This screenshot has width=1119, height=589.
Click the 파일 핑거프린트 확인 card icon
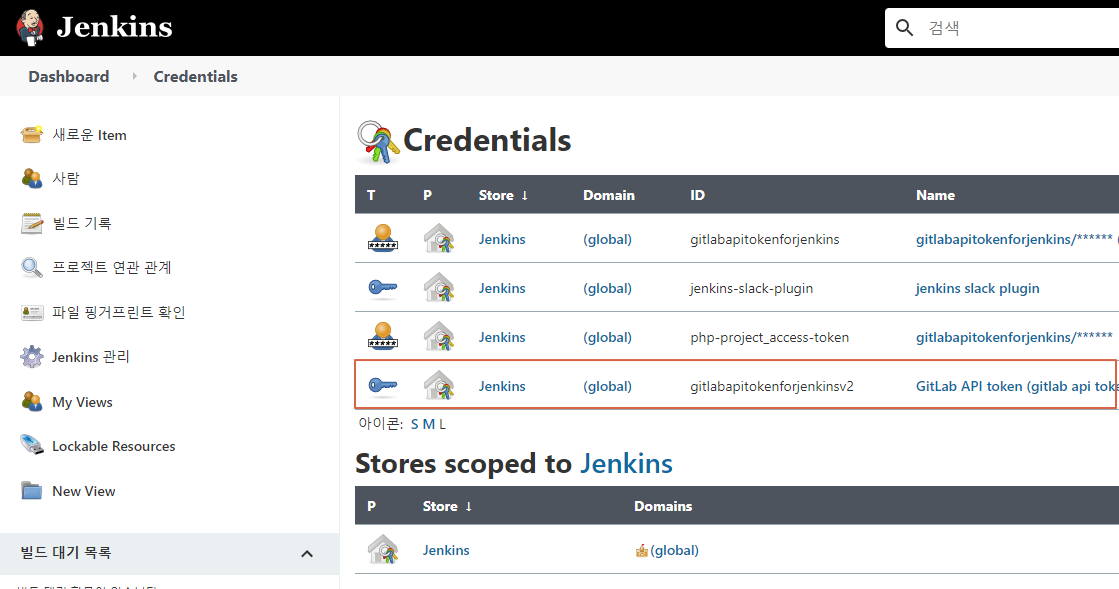point(31,312)
